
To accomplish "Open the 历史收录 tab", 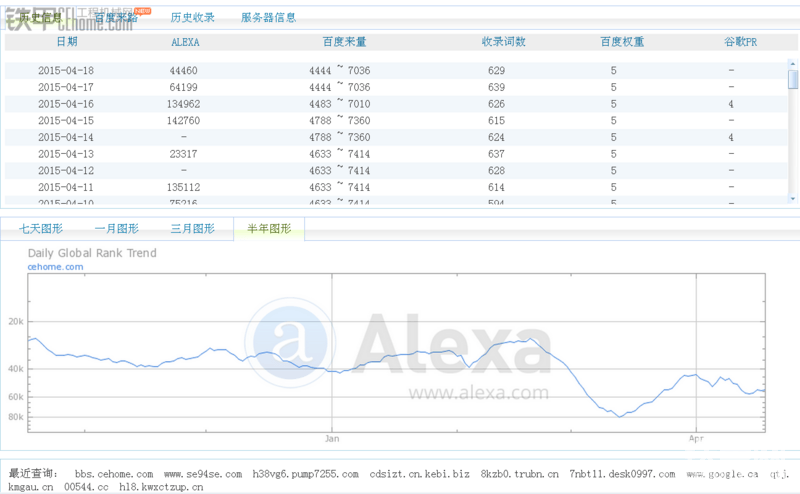I will (x=192, y=17).
